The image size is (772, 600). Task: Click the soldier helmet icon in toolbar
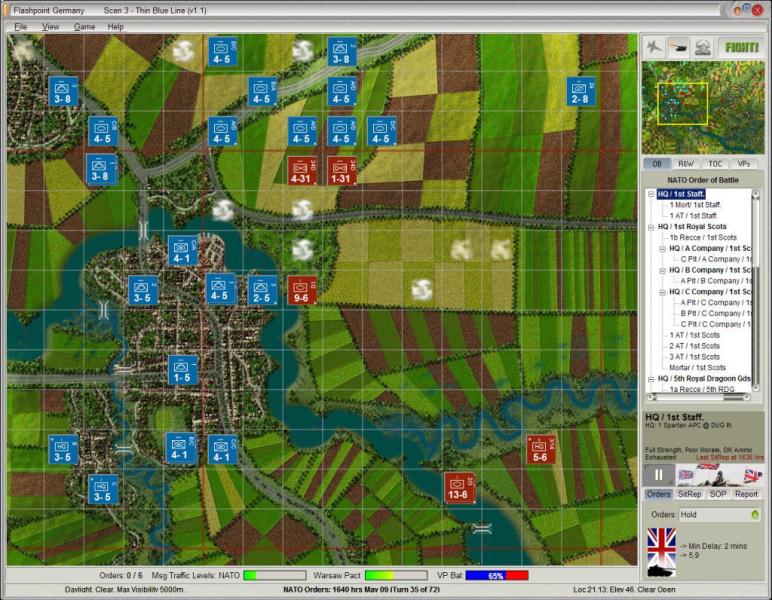pos(702,46)
